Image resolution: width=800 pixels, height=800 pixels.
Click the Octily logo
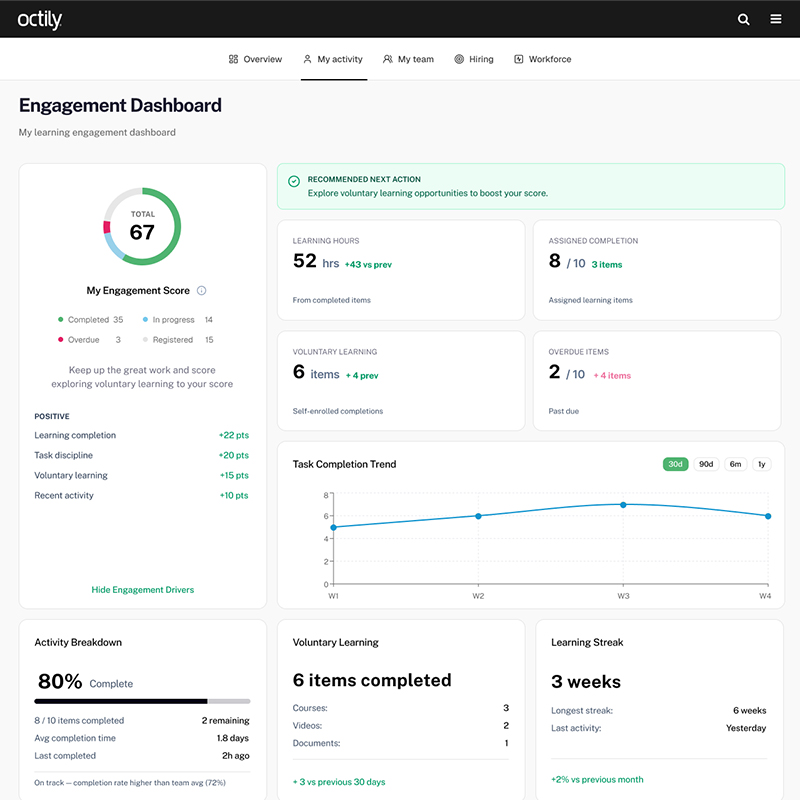(39, 19)
